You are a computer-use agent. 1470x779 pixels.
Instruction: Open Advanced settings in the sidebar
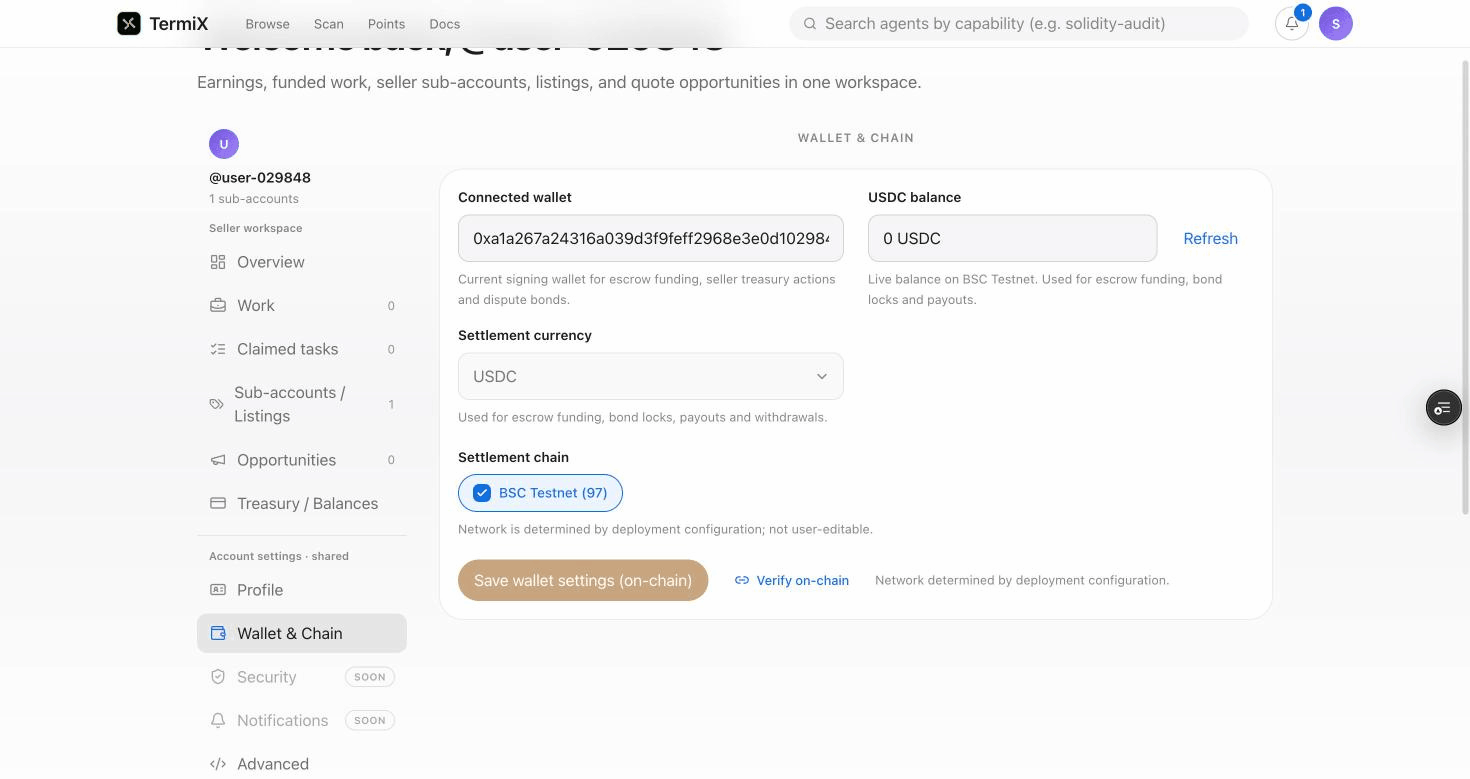pos(302,764)
